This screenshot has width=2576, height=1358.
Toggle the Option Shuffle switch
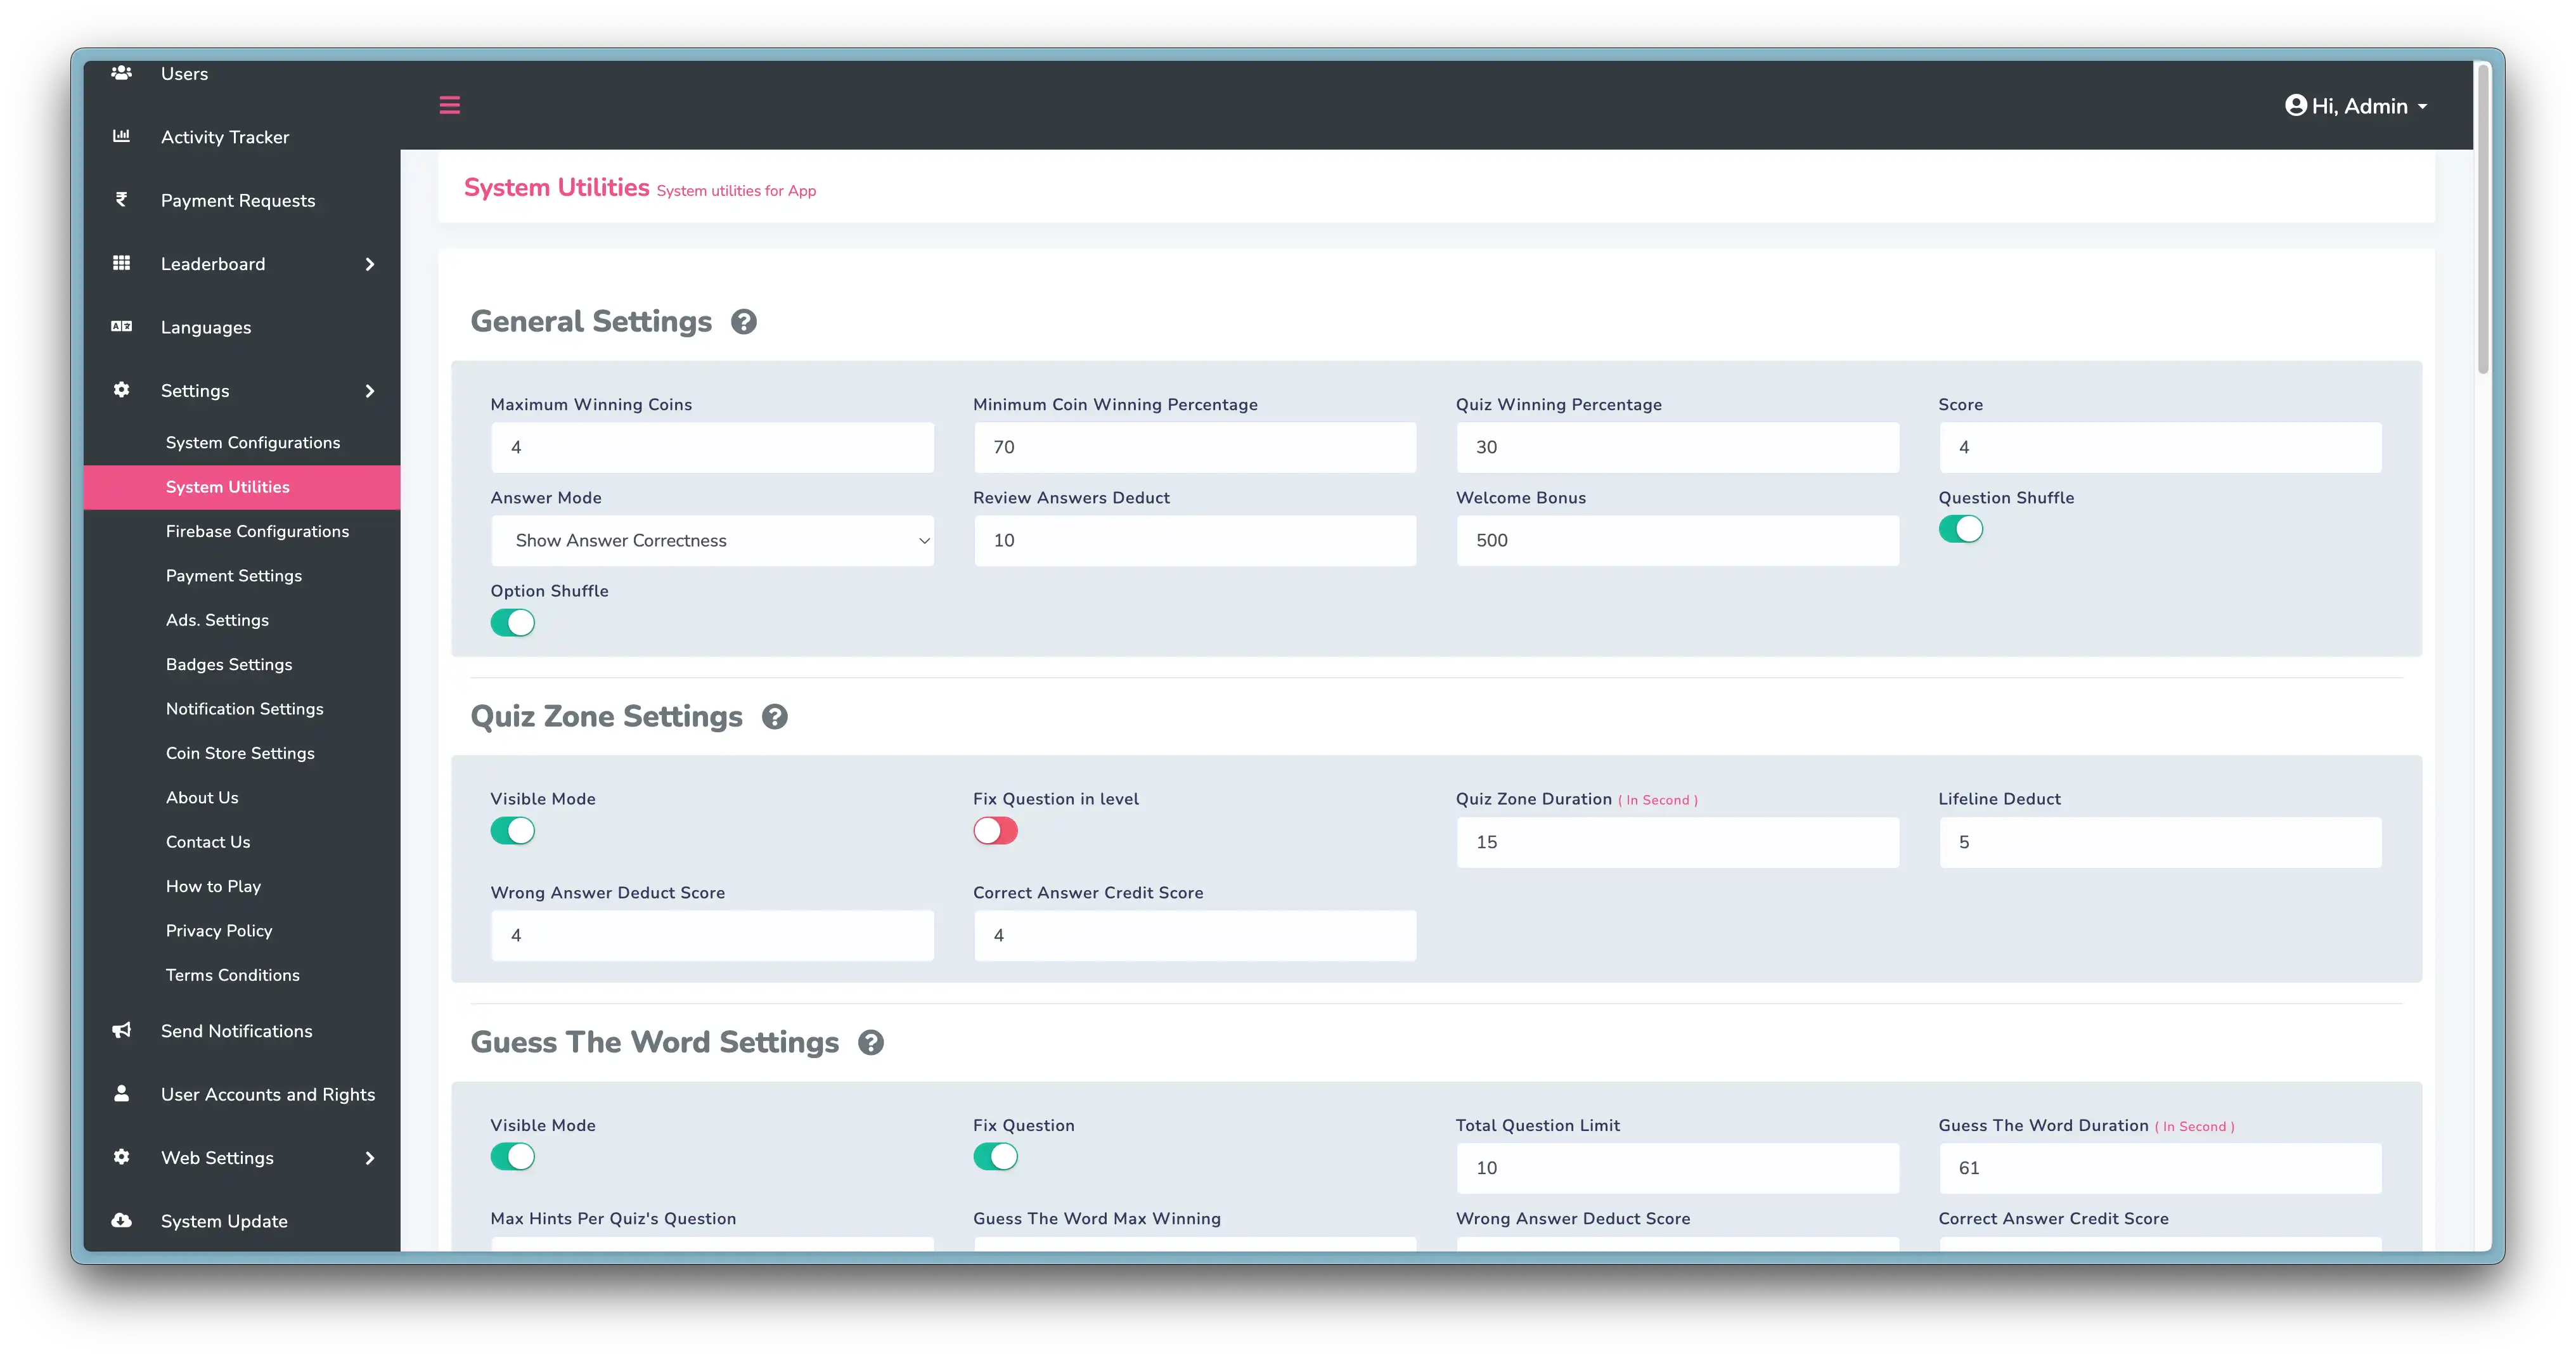point(512,623)
